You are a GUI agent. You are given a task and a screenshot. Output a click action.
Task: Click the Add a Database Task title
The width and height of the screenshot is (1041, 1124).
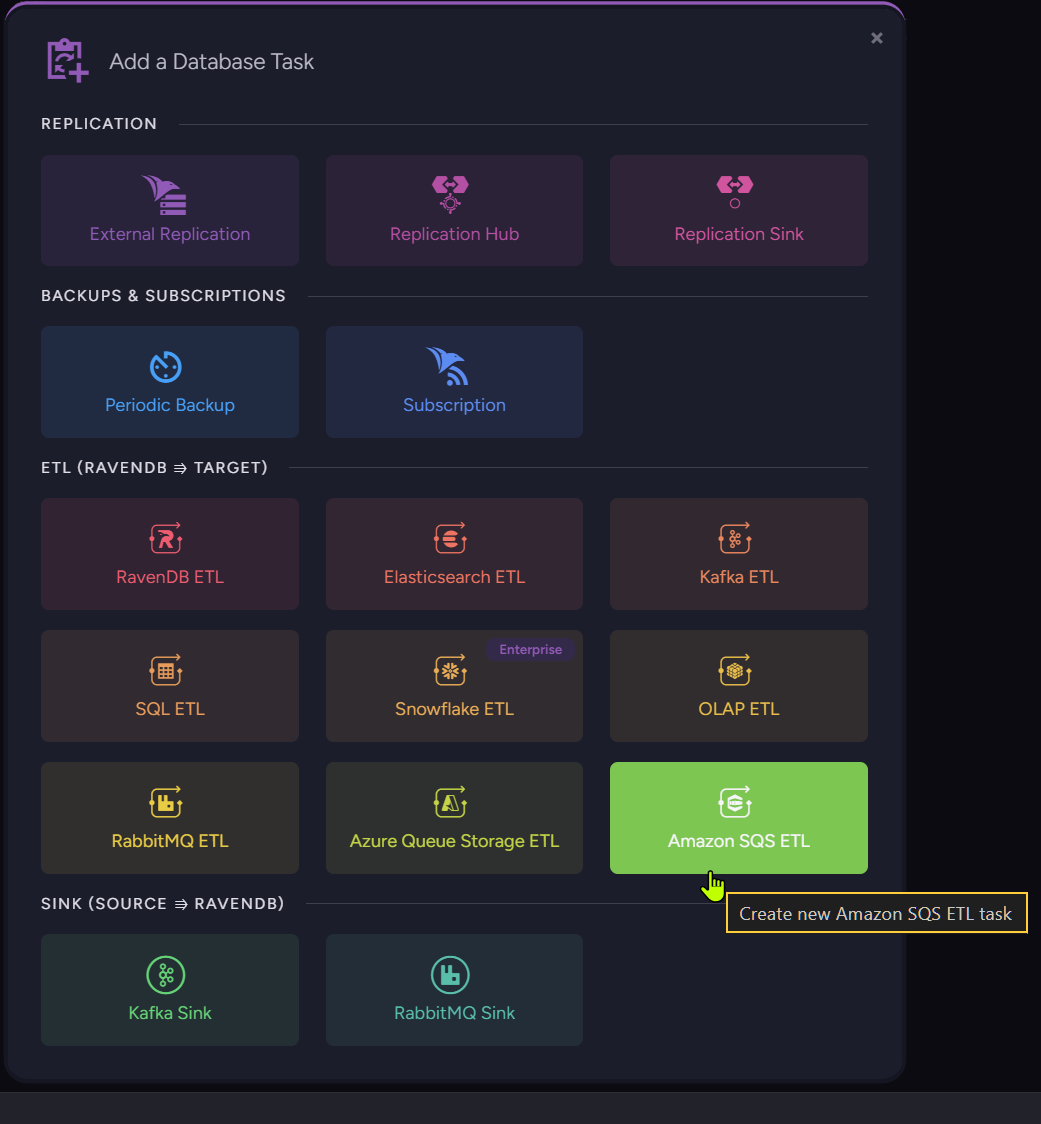(x=211, y=62)
